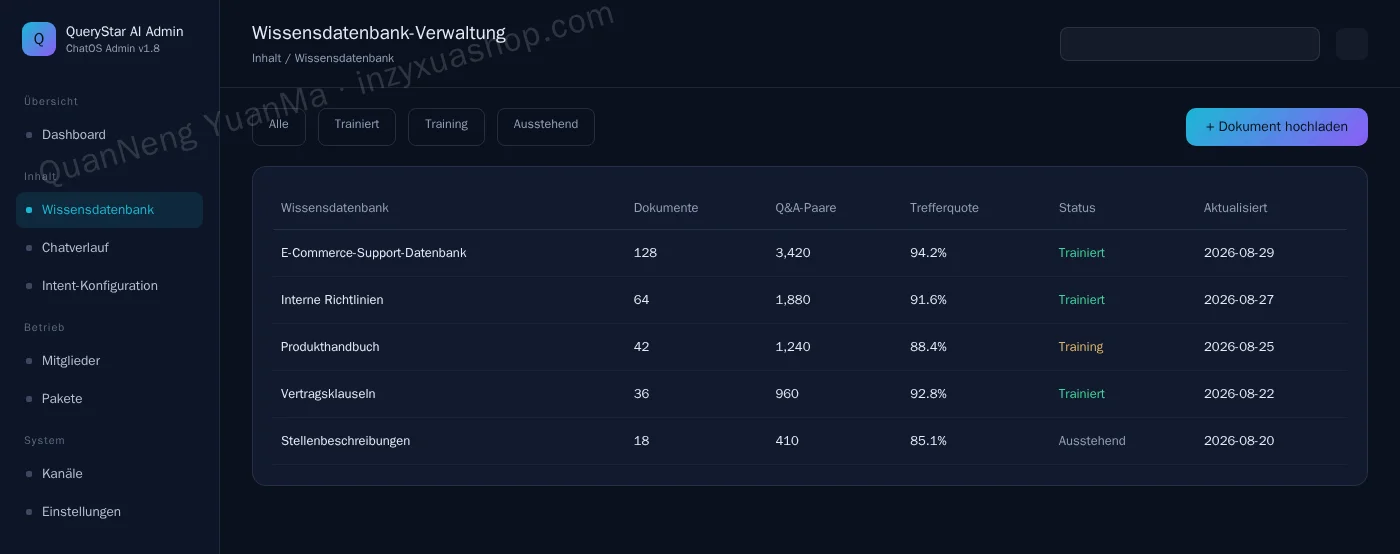Screen dimensions: 1400x554
Task: Click the square icon beside search field
Action: [x=1352, y=44]
